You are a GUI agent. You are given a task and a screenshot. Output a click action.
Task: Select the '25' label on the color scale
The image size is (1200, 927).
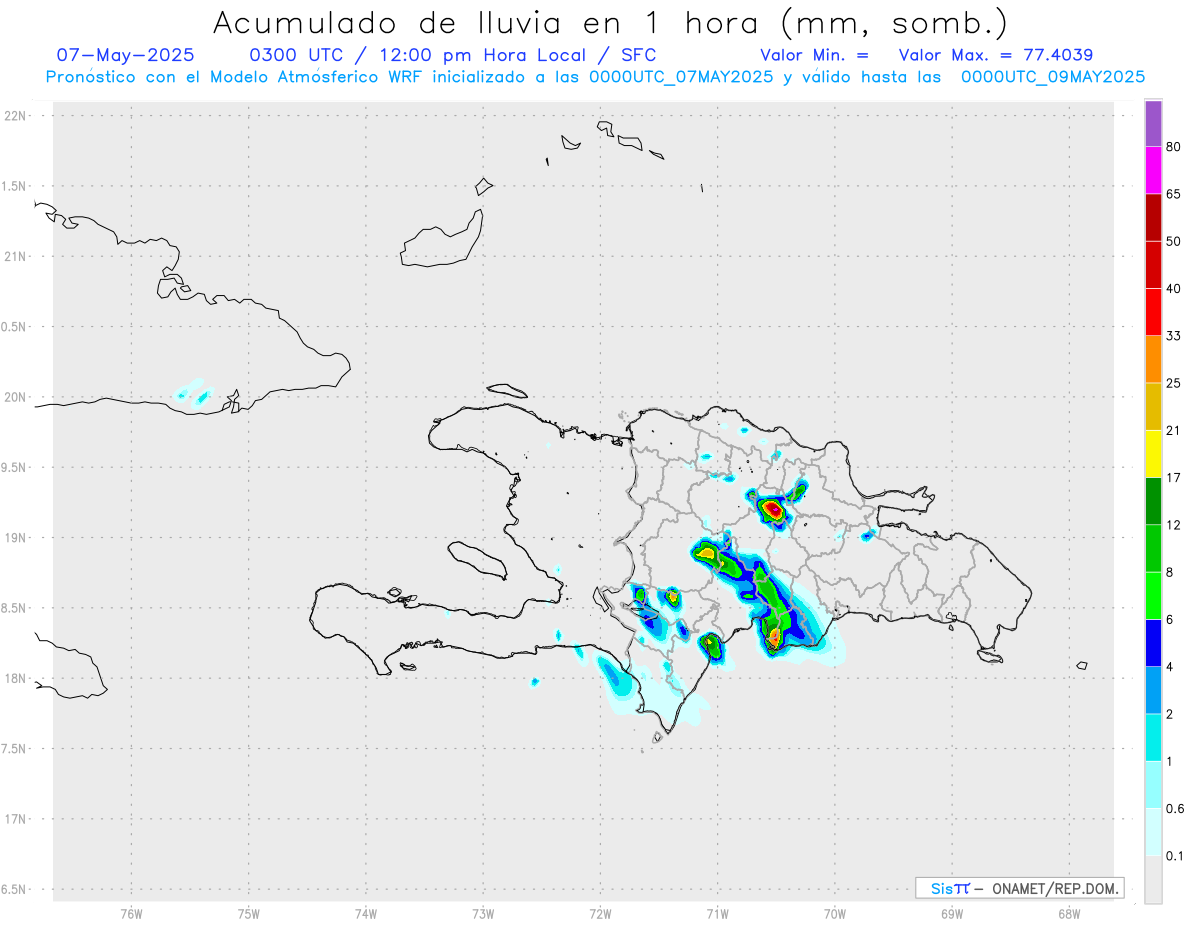[1174, 383]
